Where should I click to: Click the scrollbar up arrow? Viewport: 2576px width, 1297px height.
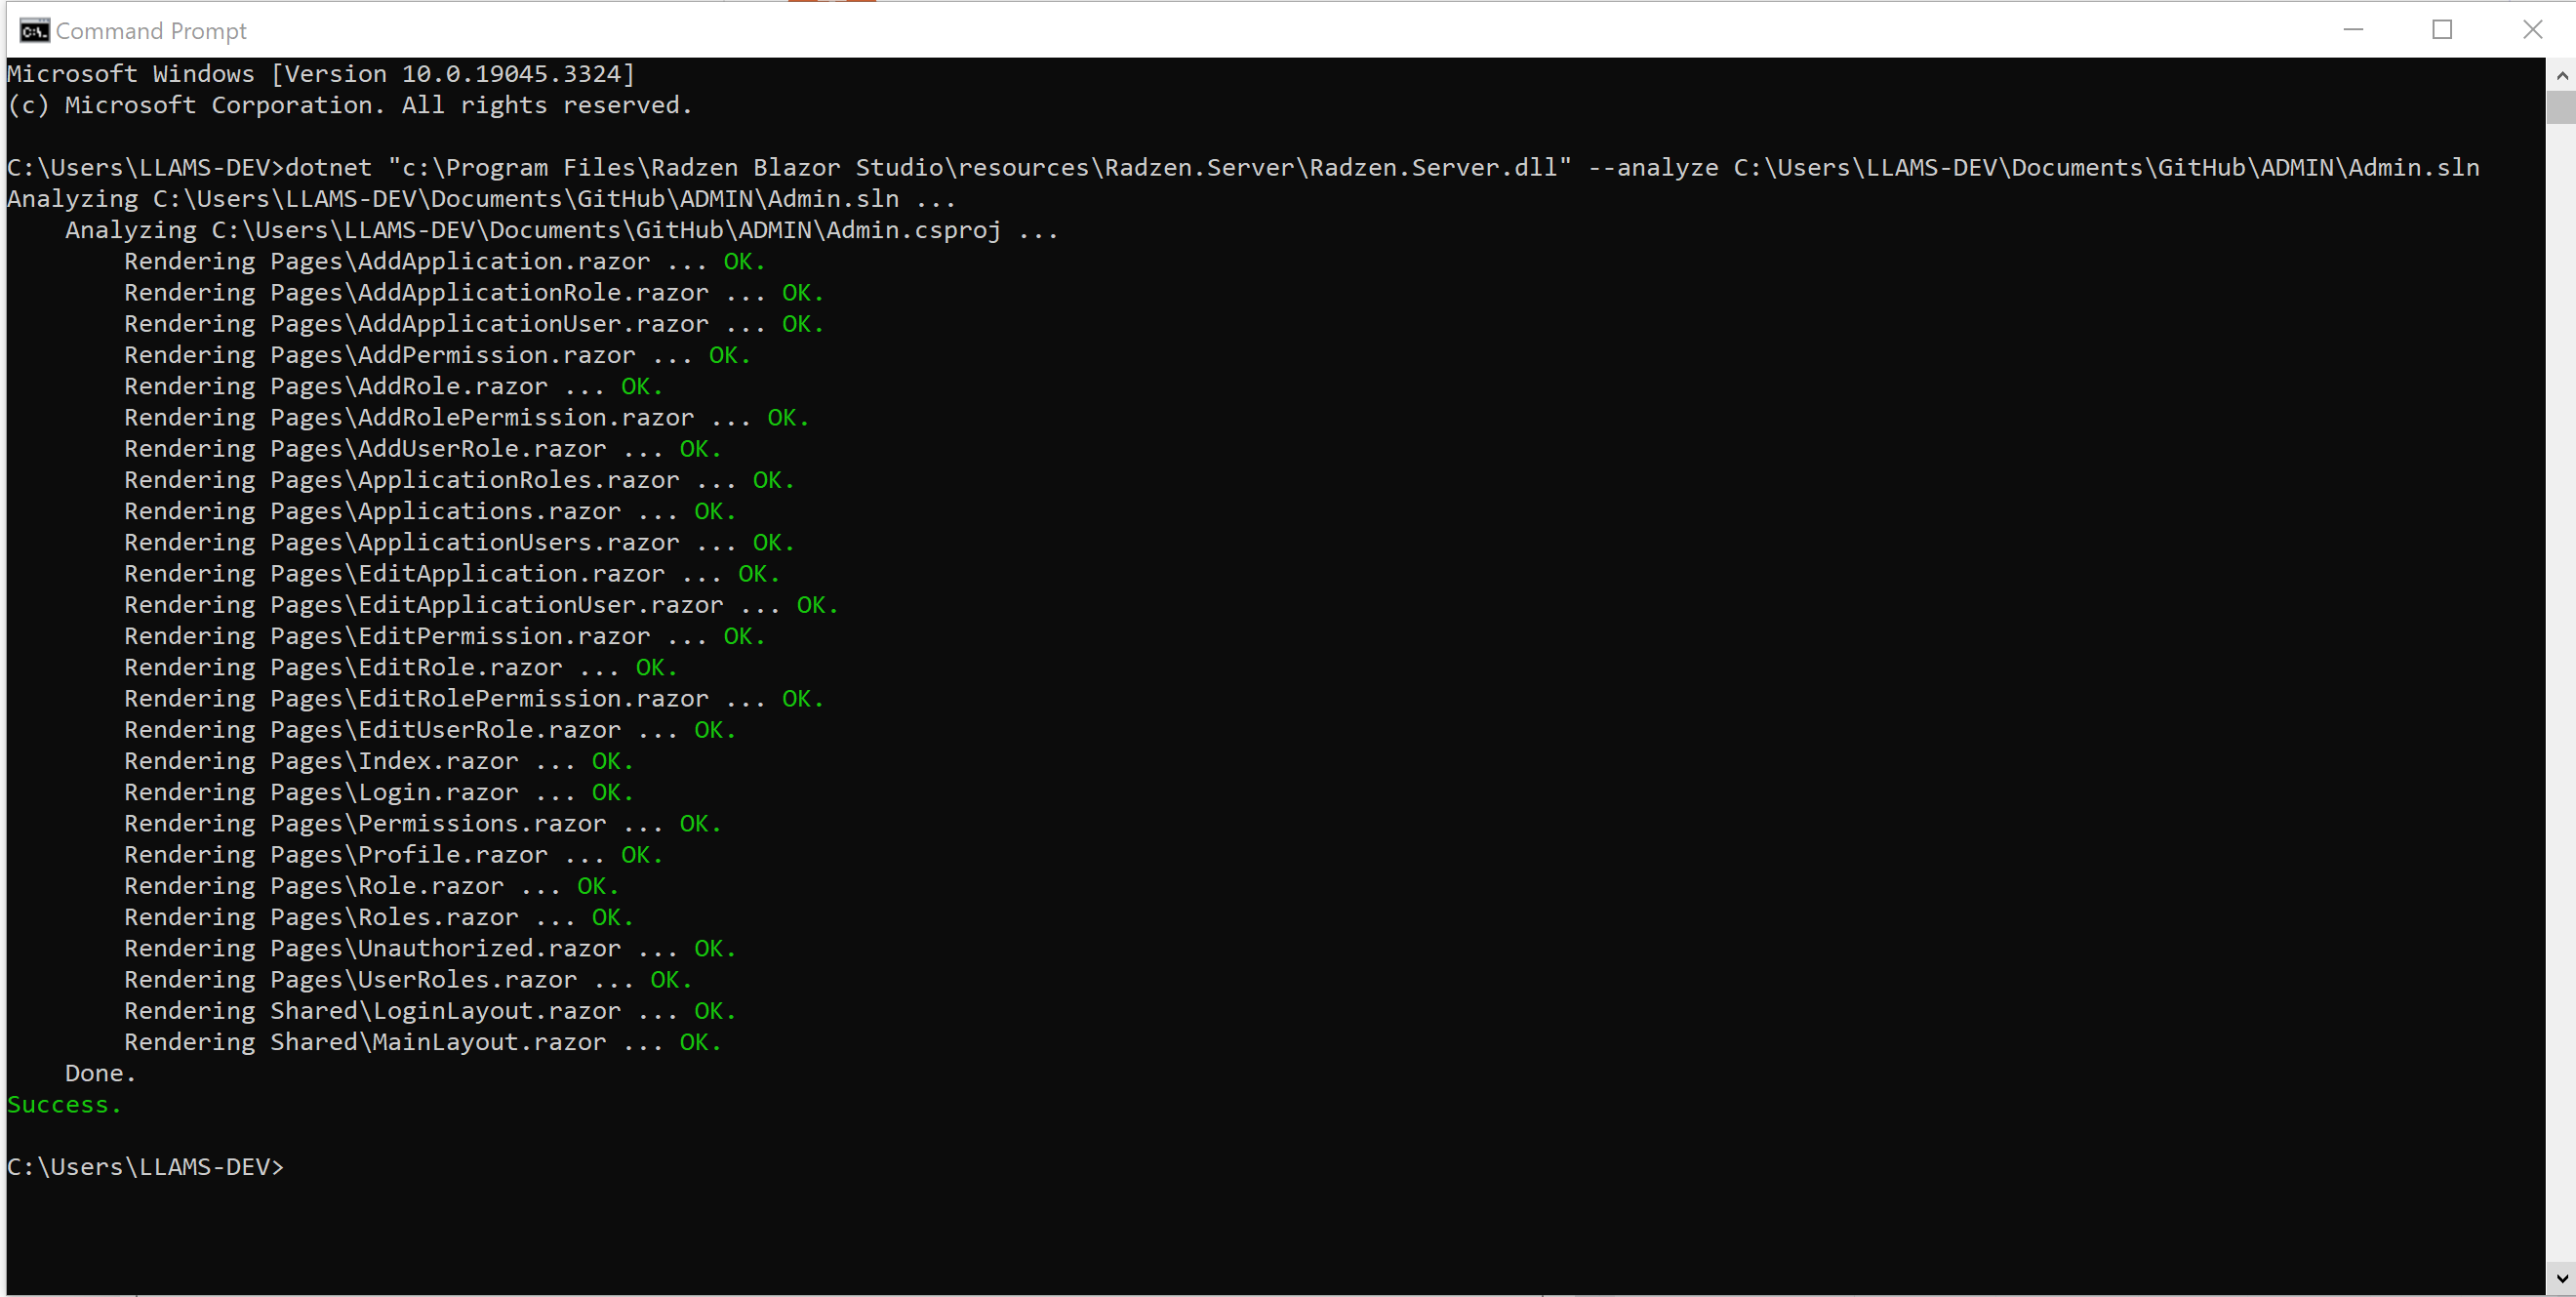(x=2561, y=75)
